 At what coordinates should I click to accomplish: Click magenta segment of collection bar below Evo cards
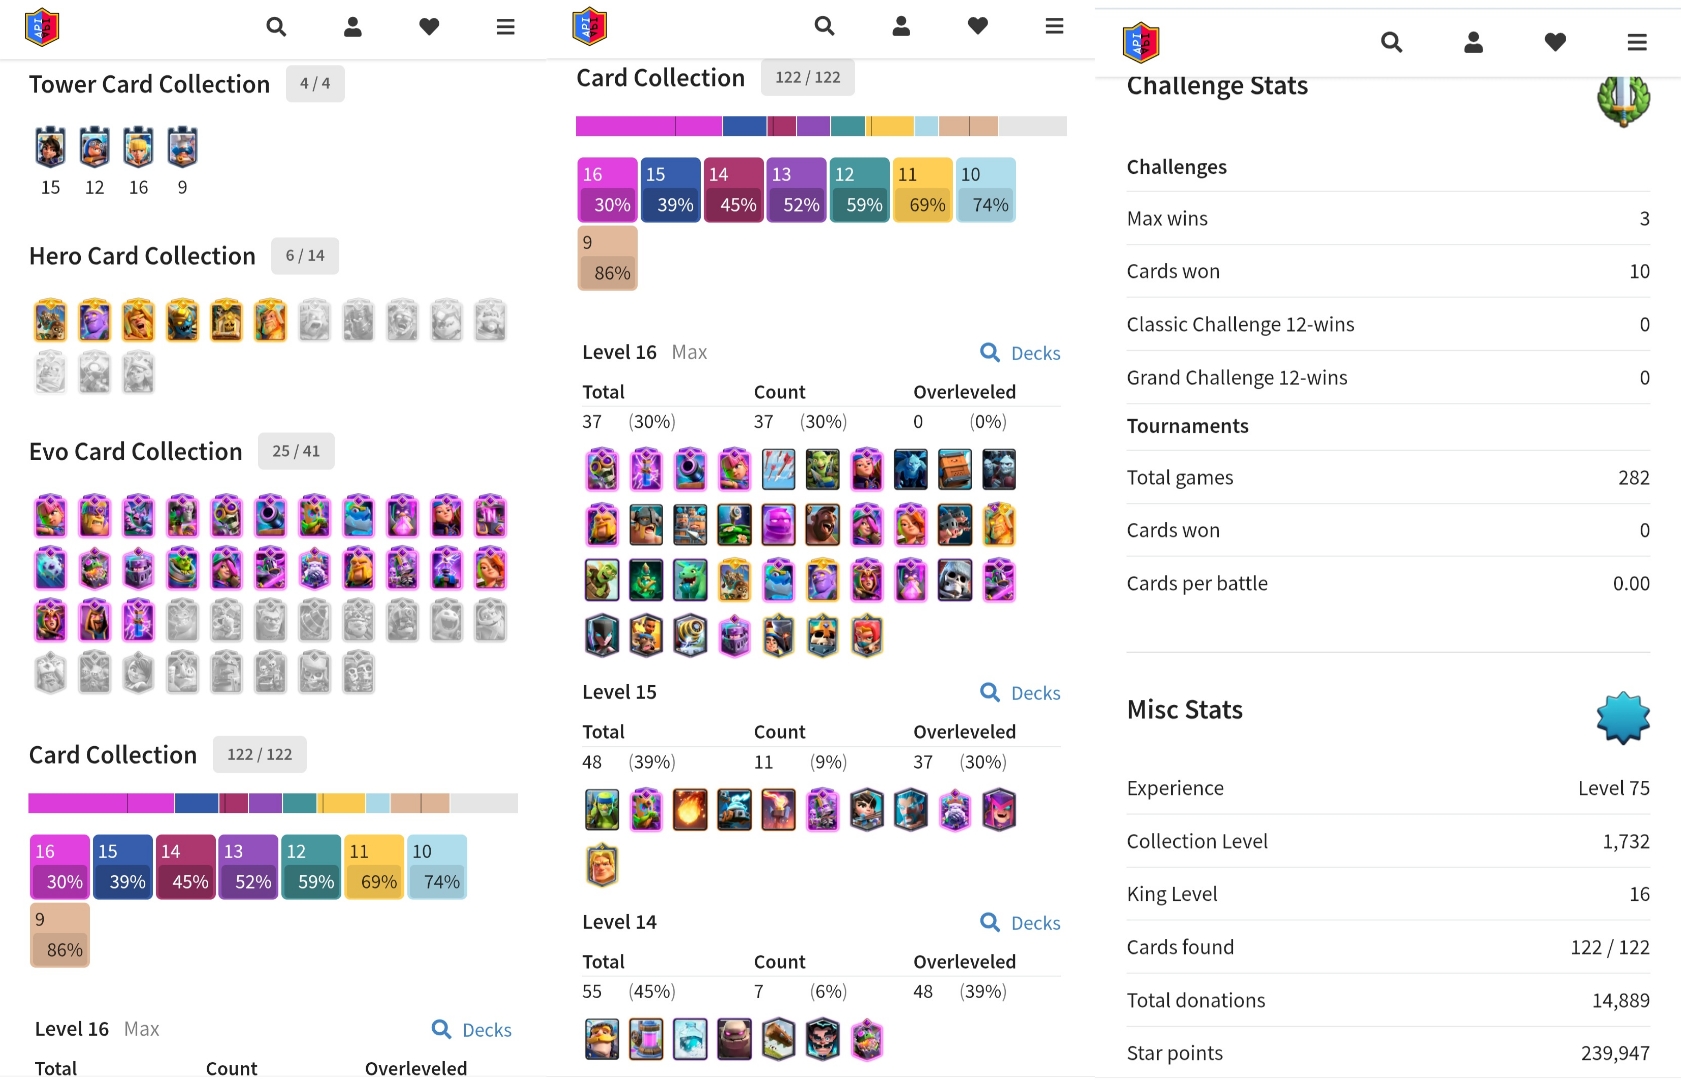[101, 803]
